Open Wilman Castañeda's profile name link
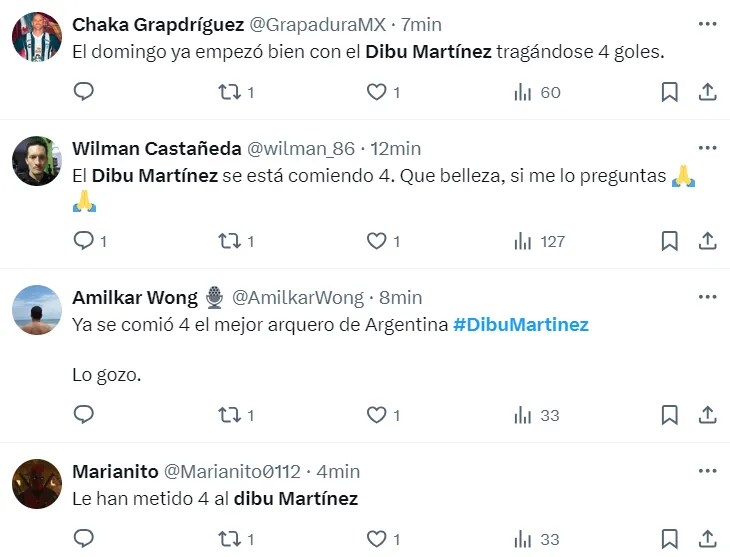The height and width of the screenshot is (557, 730). coord(157,148)
